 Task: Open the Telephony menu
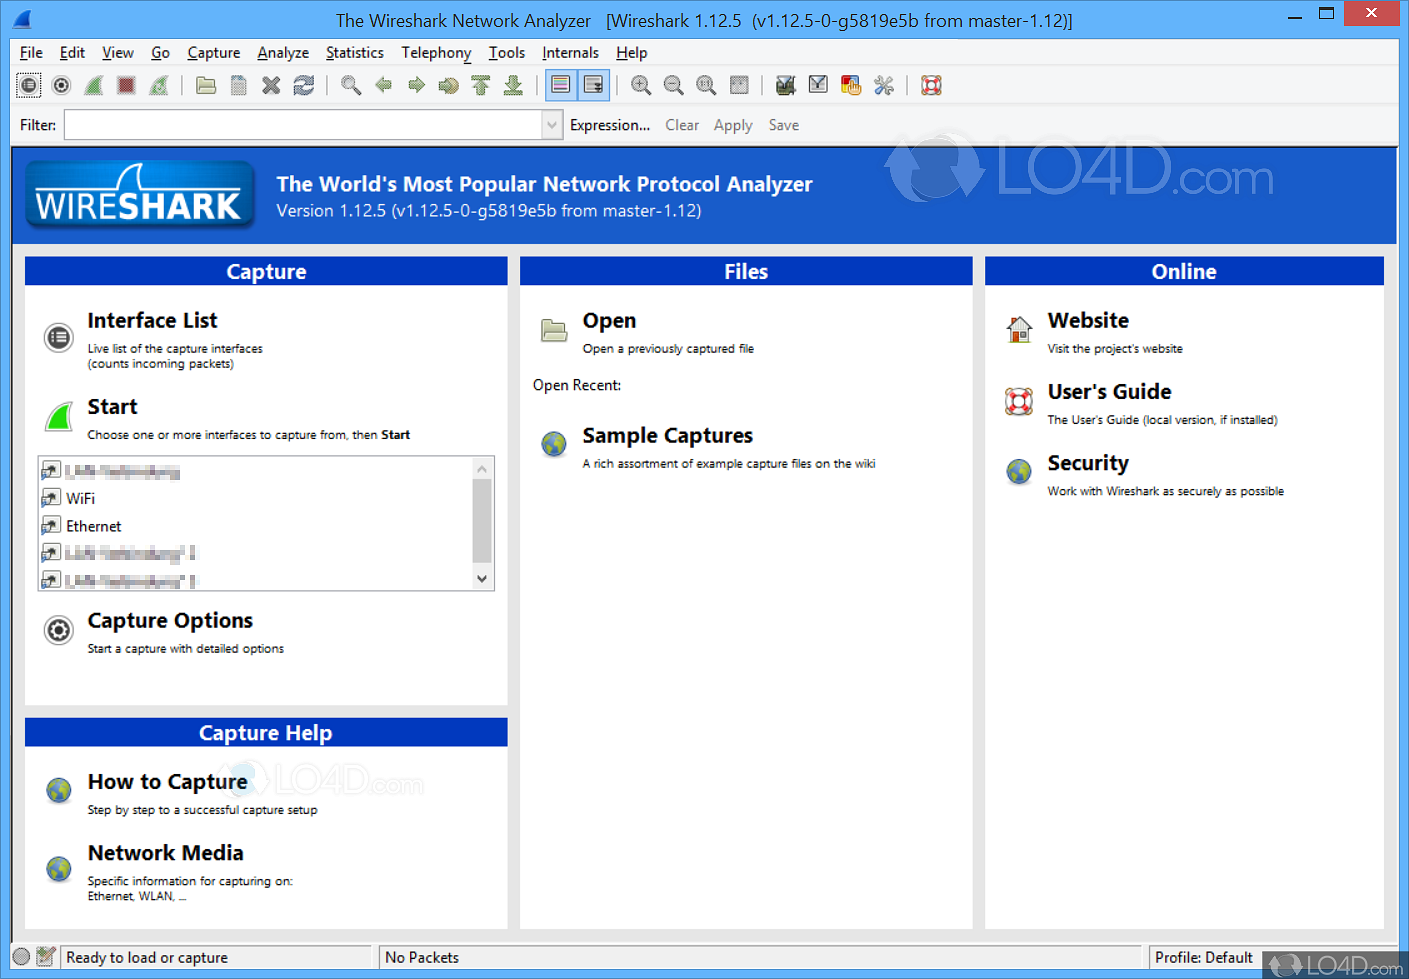pyautogui.click(x=436, y=52)
